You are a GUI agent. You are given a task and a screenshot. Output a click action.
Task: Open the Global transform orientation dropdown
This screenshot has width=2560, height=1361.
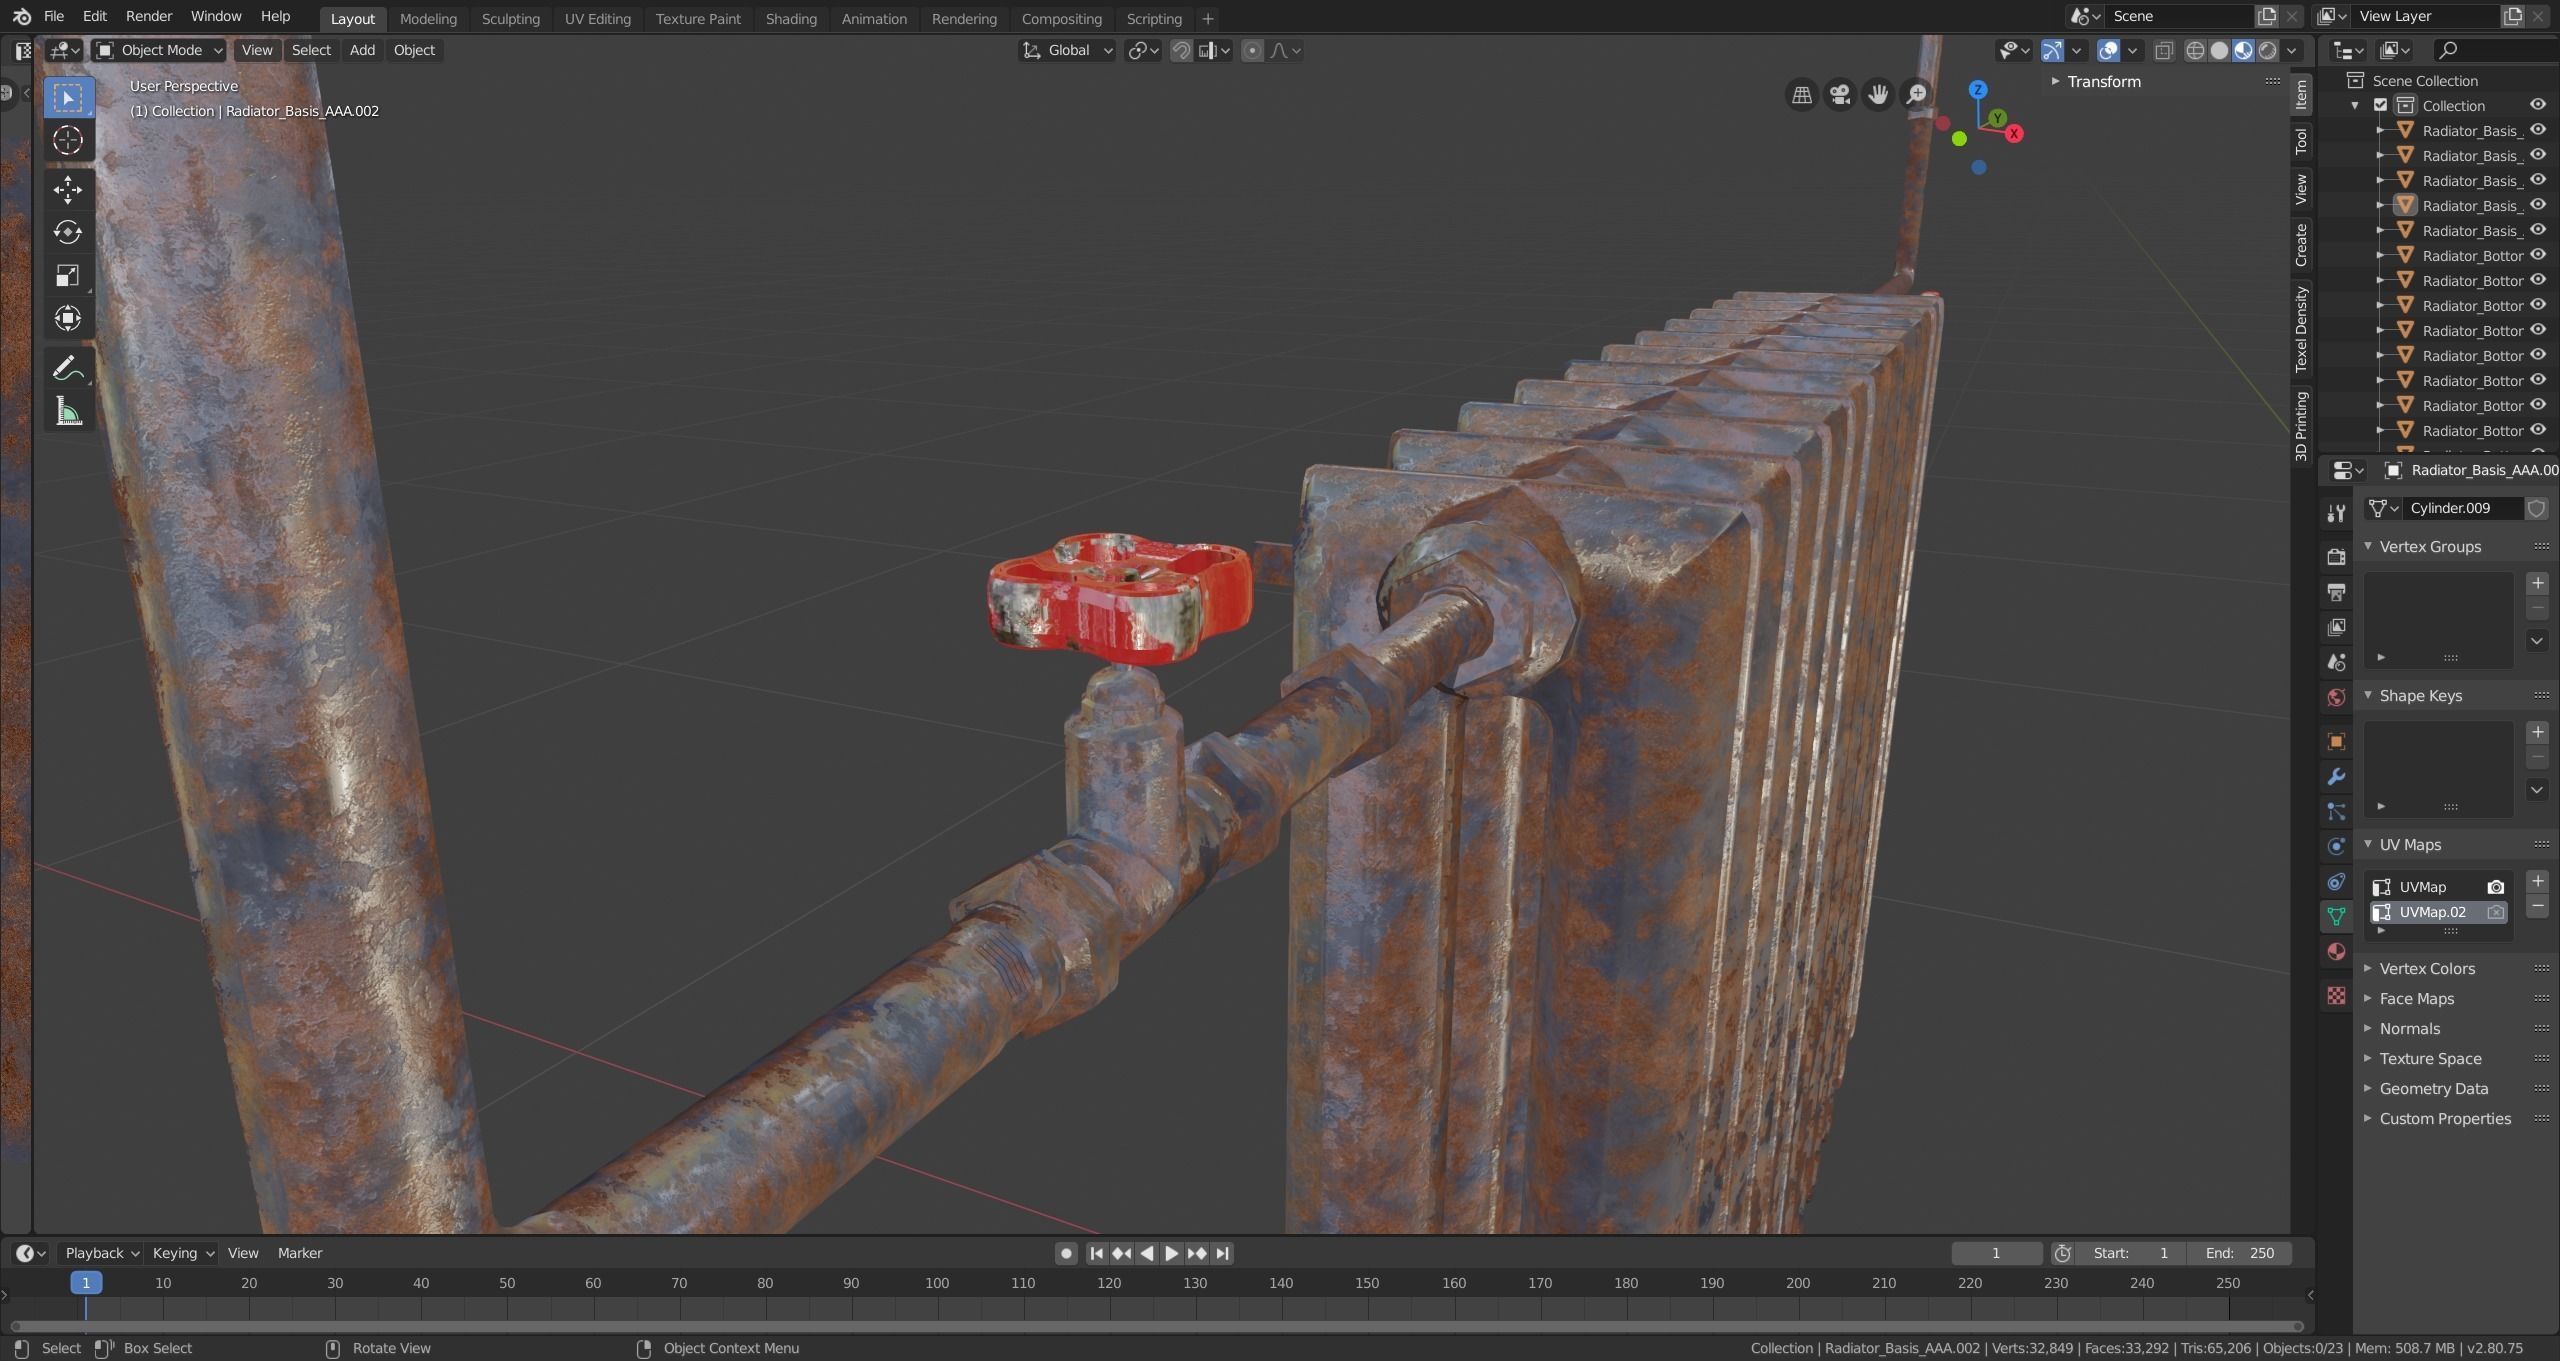point(1067,50)
